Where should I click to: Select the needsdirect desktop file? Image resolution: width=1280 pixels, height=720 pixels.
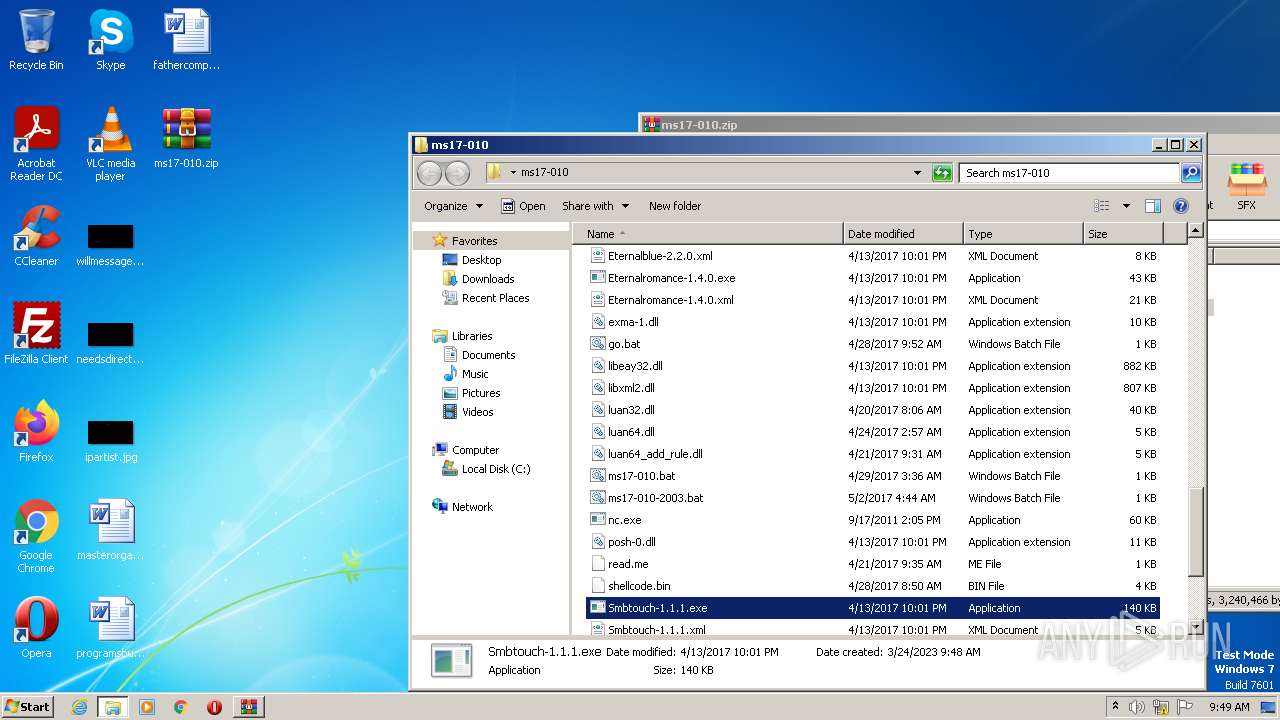pyautogui.click(x=110, y=344)
